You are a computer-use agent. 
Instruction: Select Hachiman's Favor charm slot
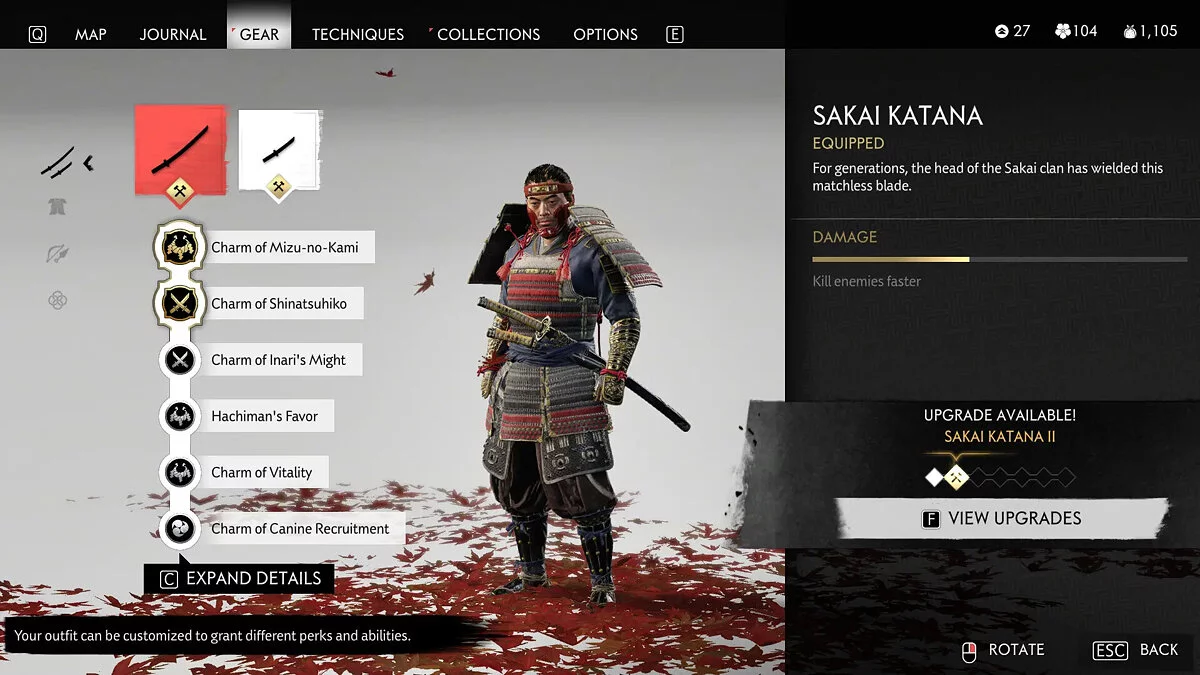(246, 416)
